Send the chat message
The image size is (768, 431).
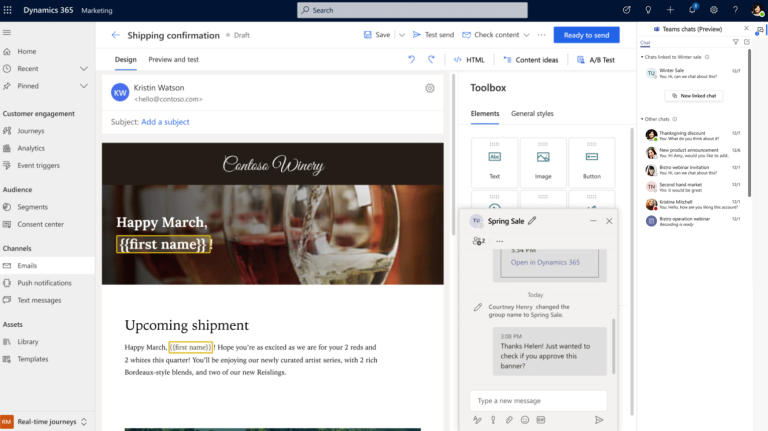[599, 420]
